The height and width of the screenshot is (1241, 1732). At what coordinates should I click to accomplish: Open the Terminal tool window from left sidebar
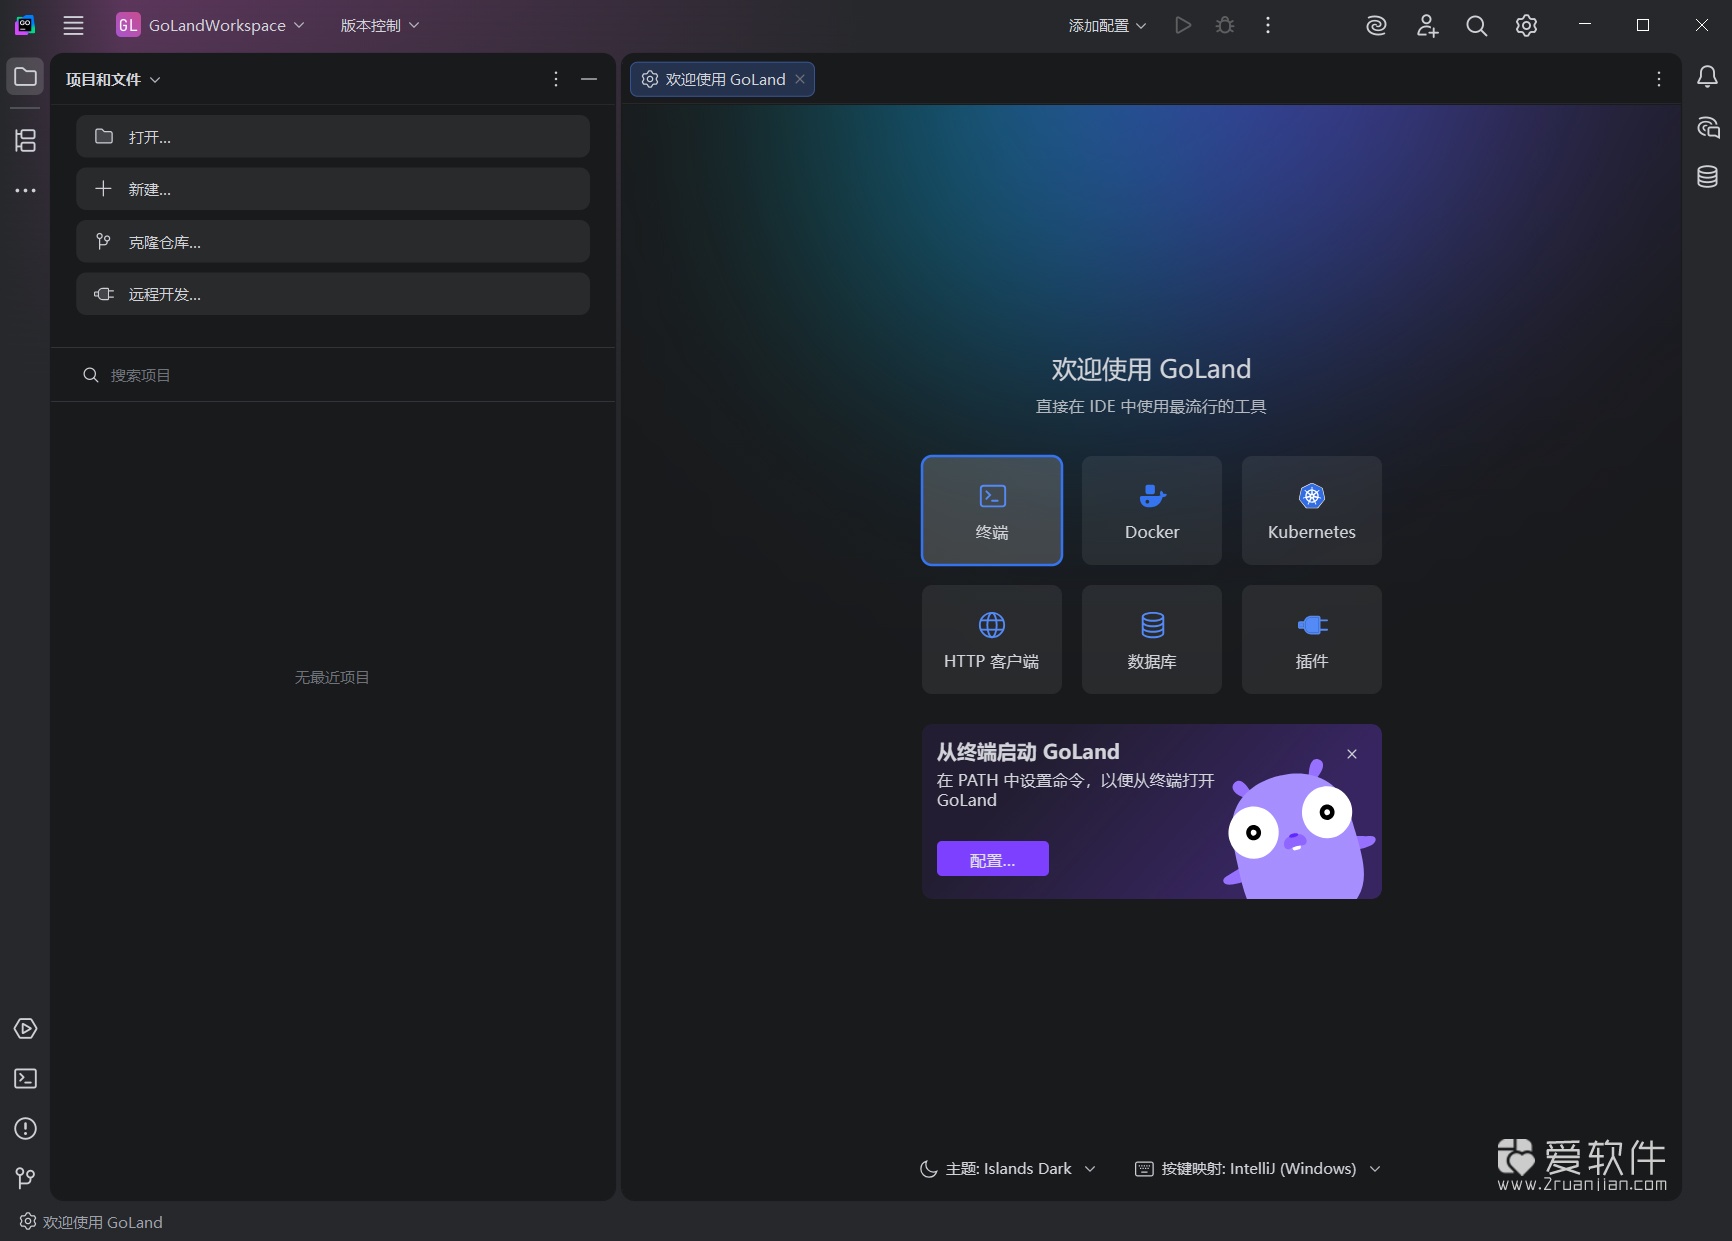click(25, 1078)
